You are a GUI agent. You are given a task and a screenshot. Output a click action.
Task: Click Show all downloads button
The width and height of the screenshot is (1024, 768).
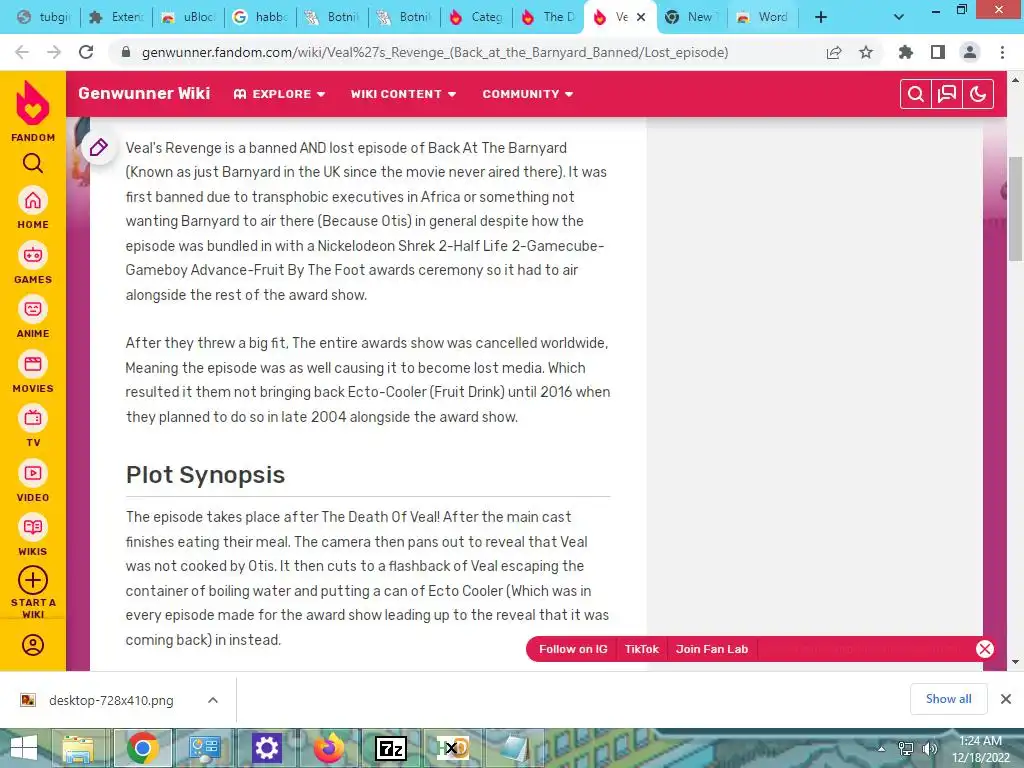coord(948,699)
